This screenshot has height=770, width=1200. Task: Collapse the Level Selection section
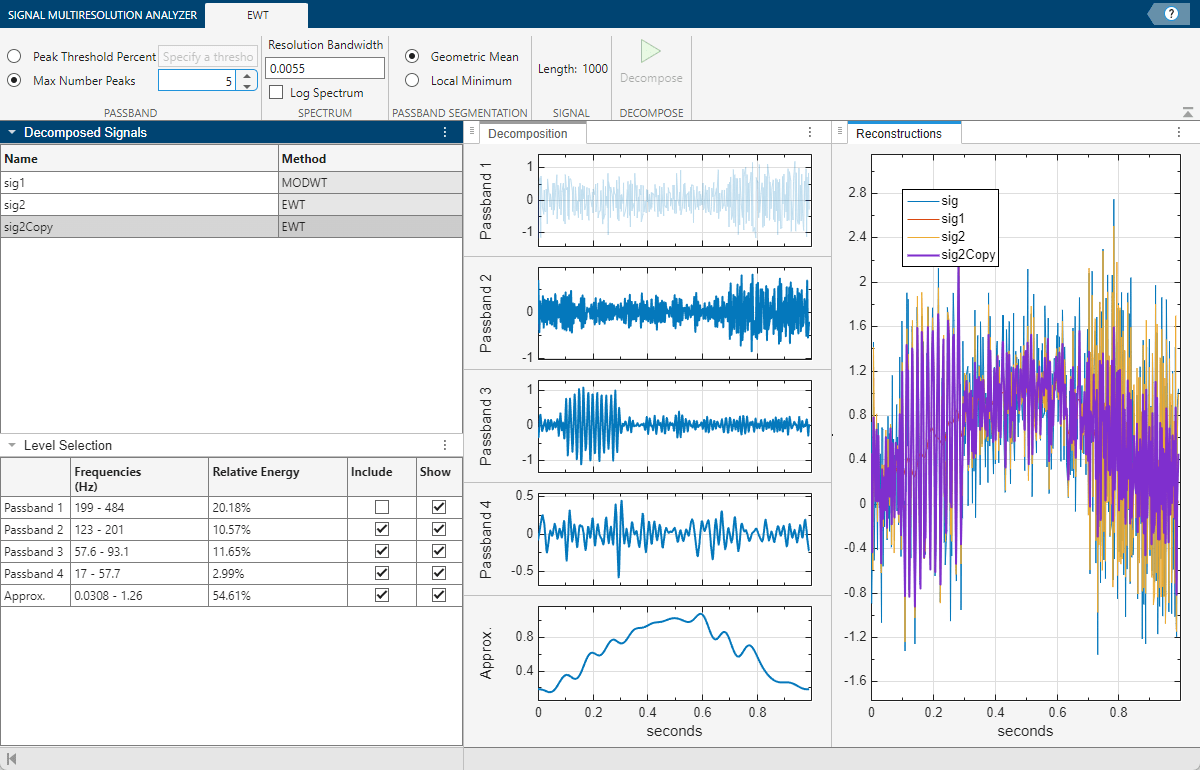[10, 445]
